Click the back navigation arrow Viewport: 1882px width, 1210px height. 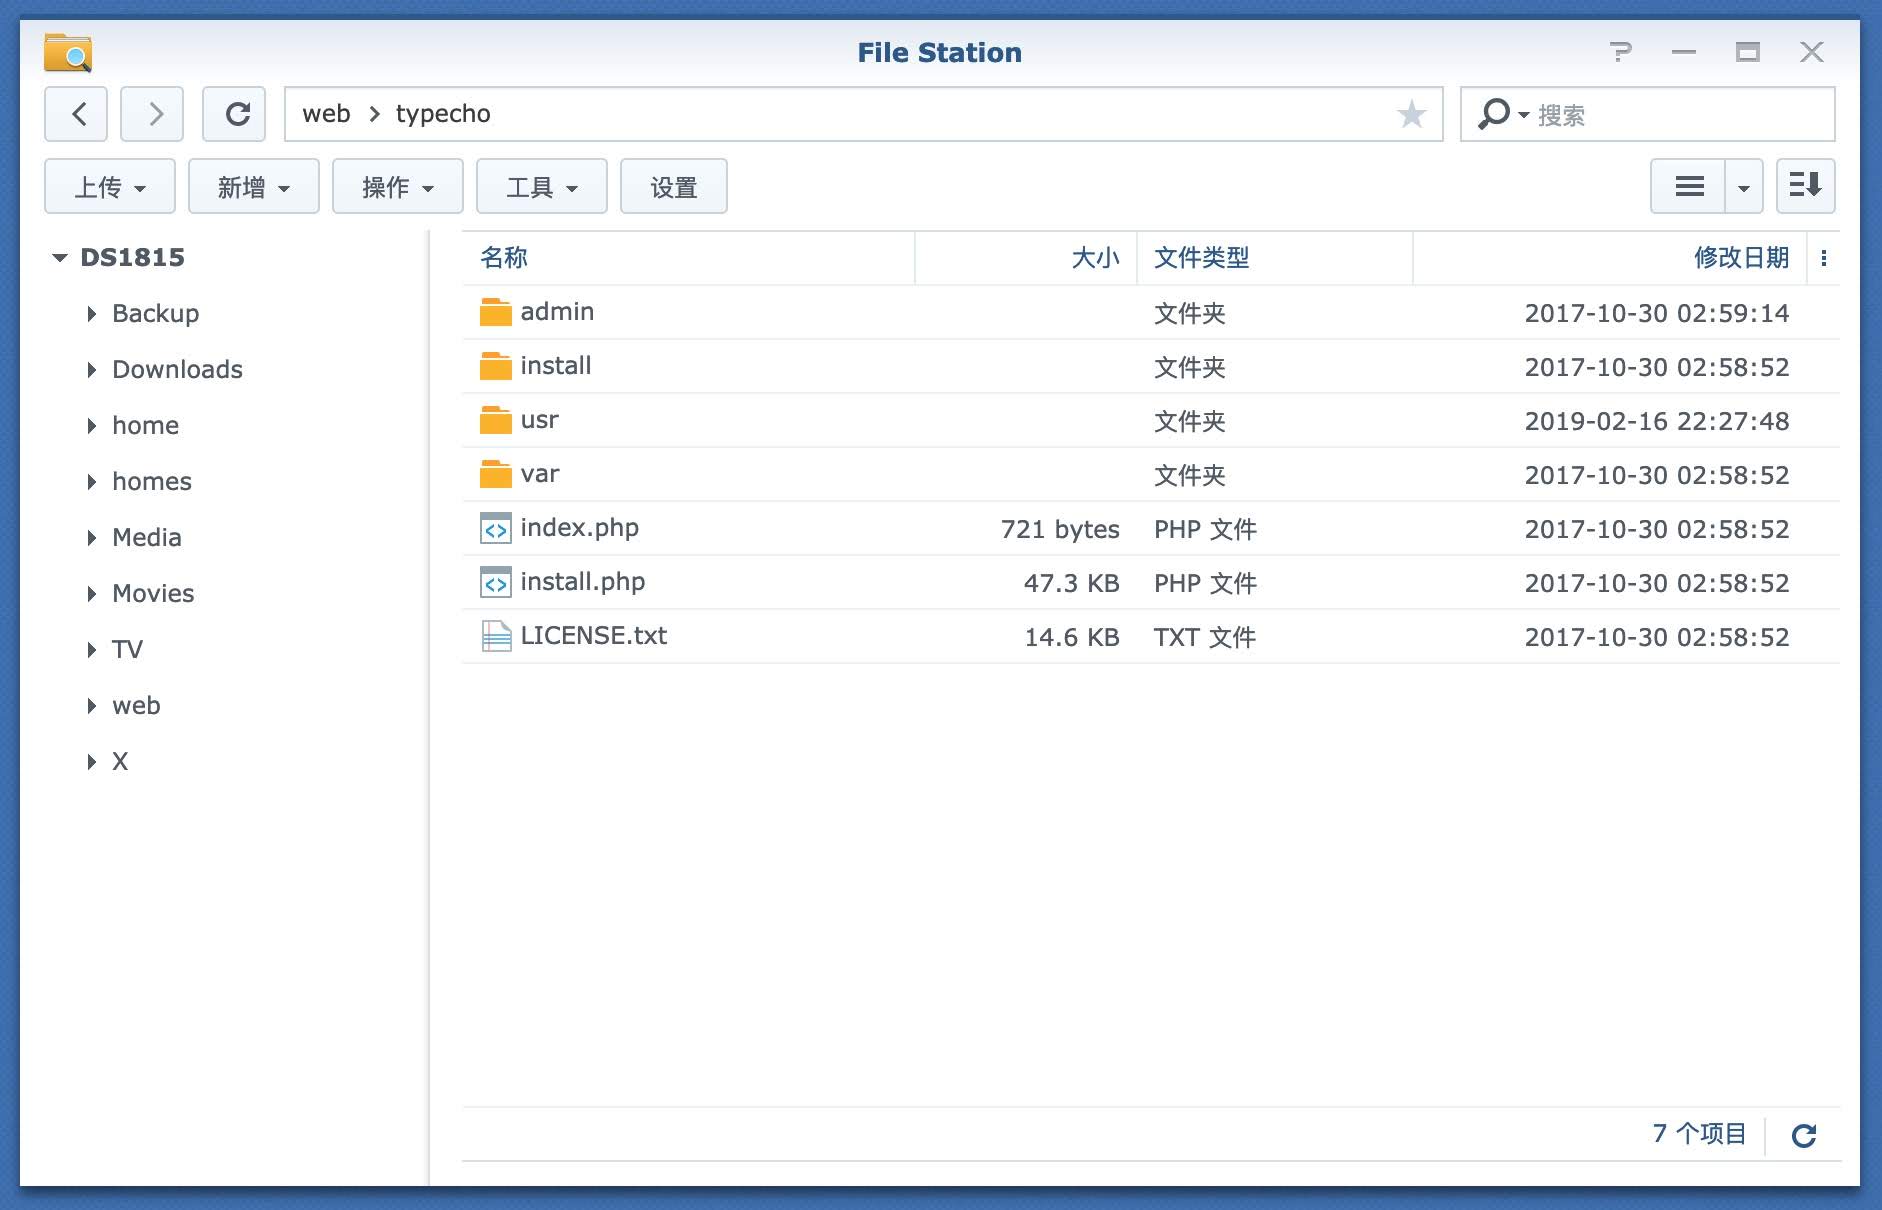pyautogui.click(x=78, y=114)
